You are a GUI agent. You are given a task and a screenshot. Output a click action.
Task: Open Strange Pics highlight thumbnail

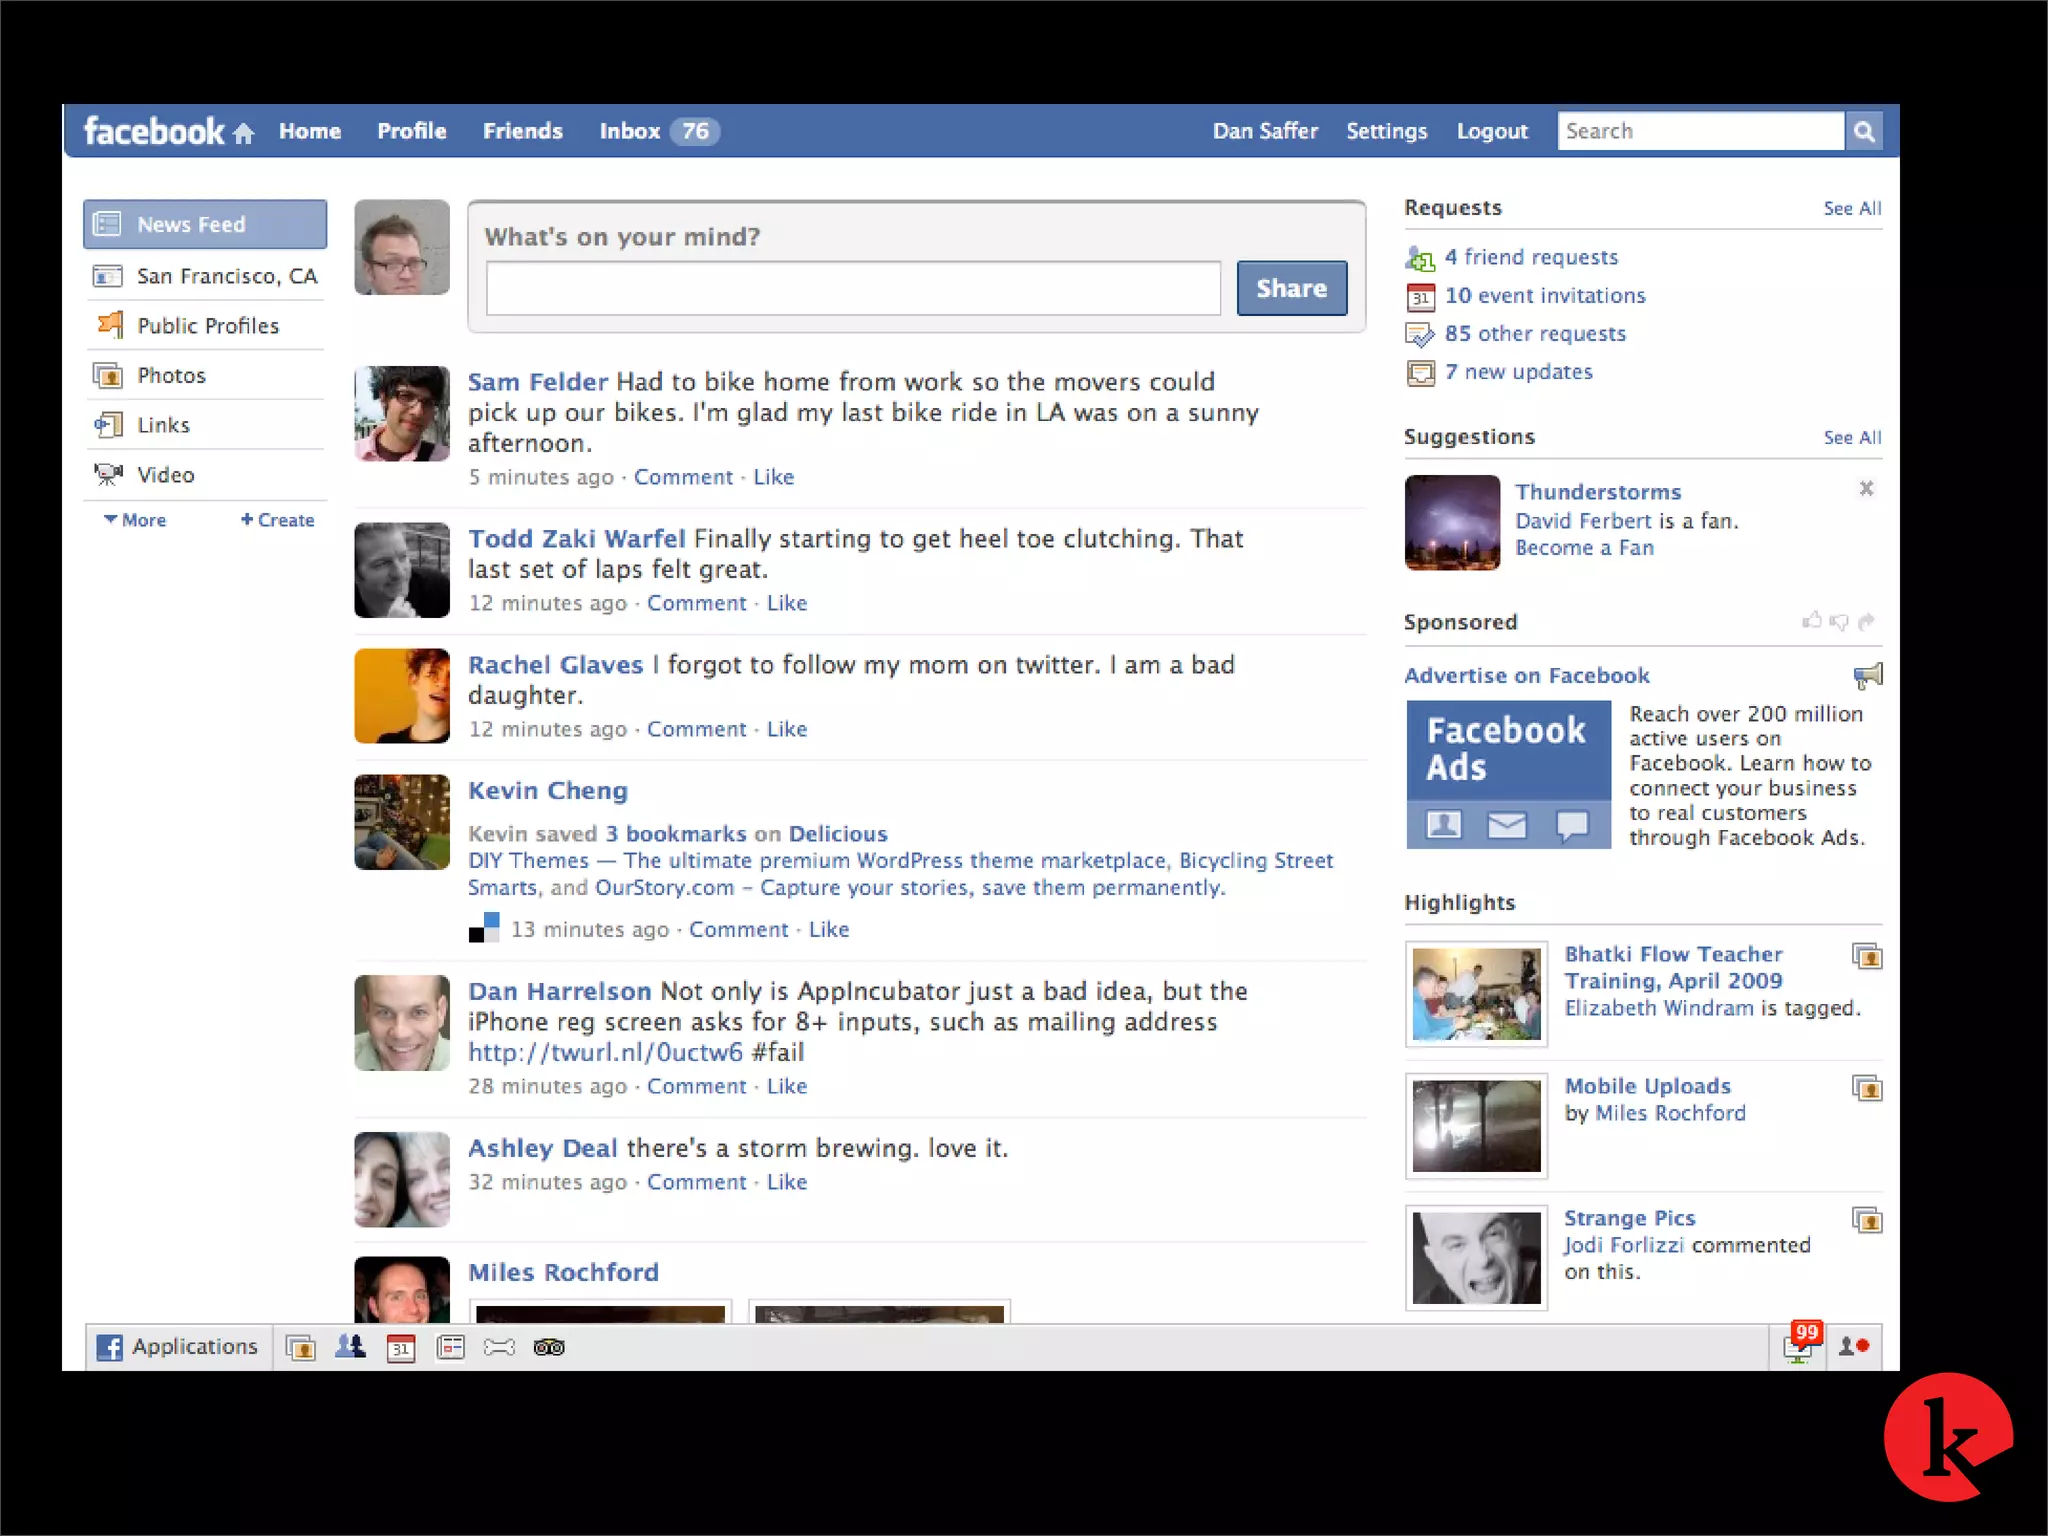[1476, 1257]
